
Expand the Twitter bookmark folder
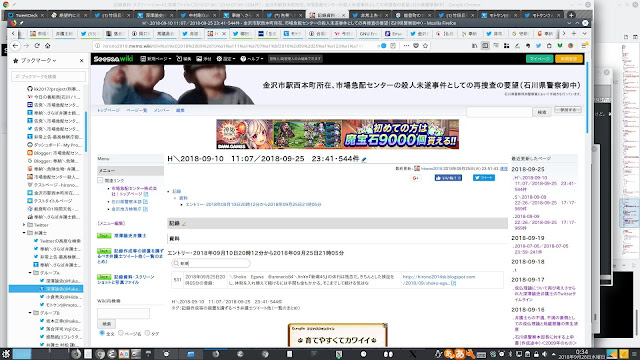click(24, 225)
